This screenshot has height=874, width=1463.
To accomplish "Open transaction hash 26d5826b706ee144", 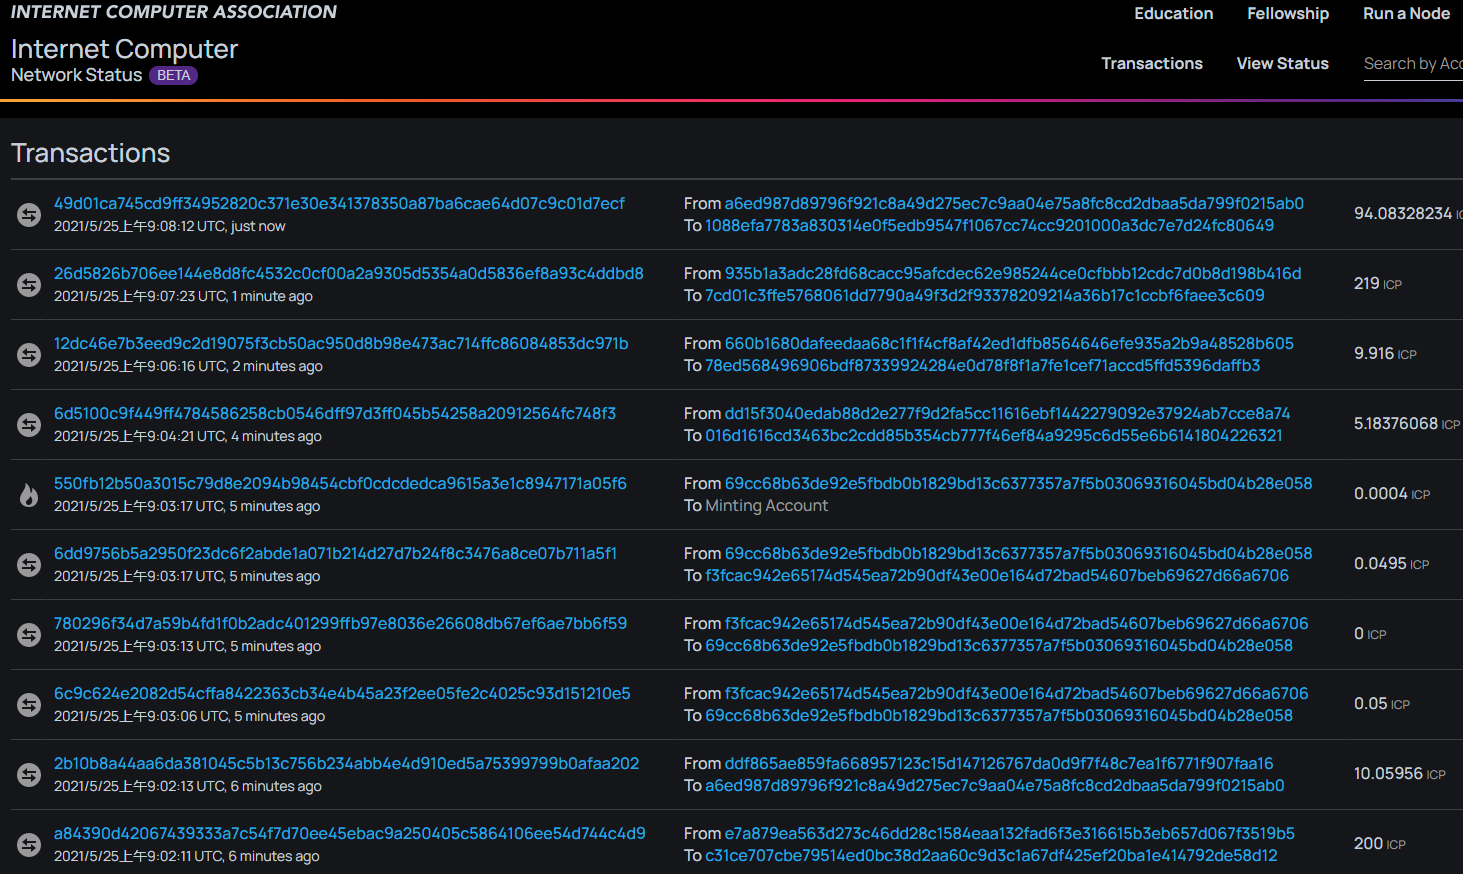I will point(348,273).
